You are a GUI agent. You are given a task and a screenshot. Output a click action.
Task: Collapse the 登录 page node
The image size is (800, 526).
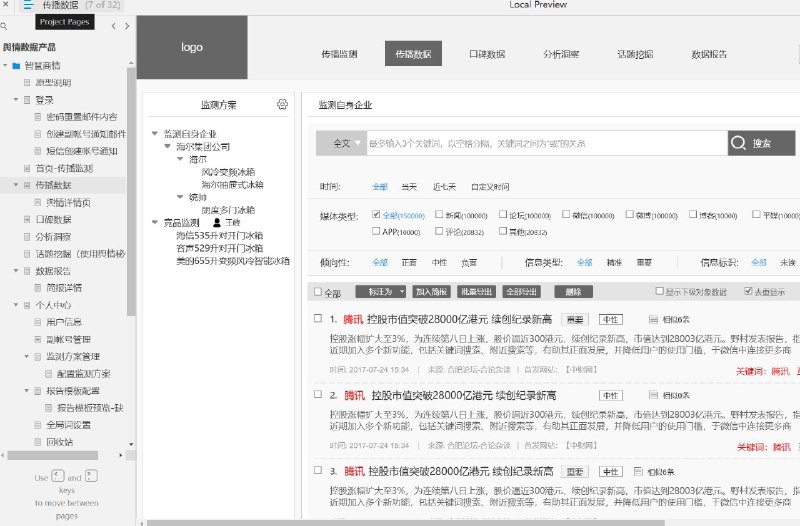tap(16, 100)
